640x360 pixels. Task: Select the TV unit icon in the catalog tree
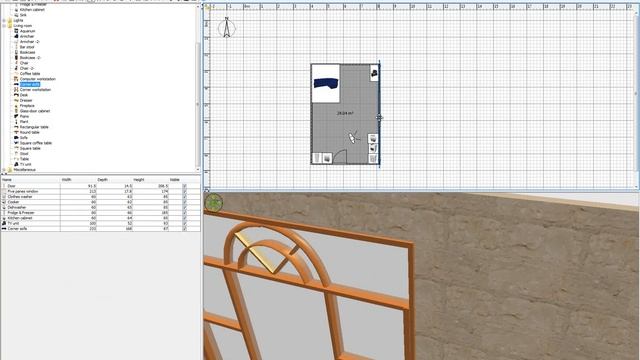click(x=16, y=164)
